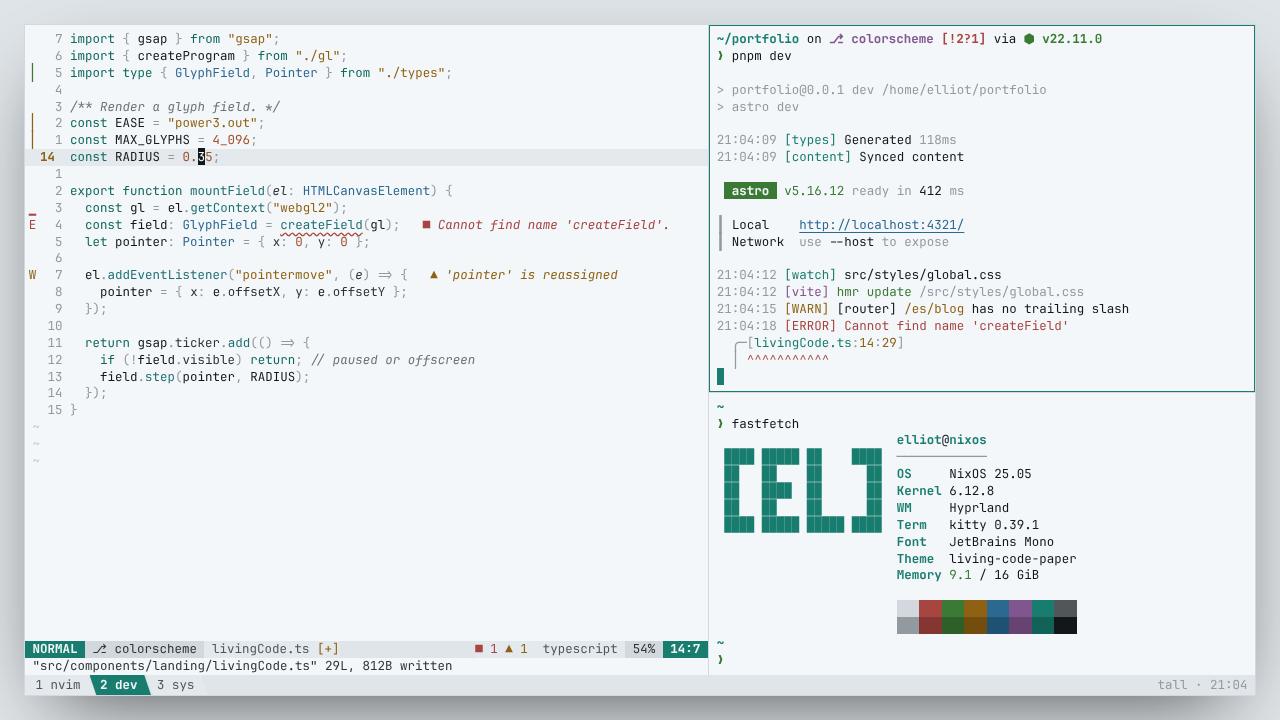1280x720 pixels.
Task: Click the 'elliot@nixos' fastfetch header
Action: coord(941,440)
